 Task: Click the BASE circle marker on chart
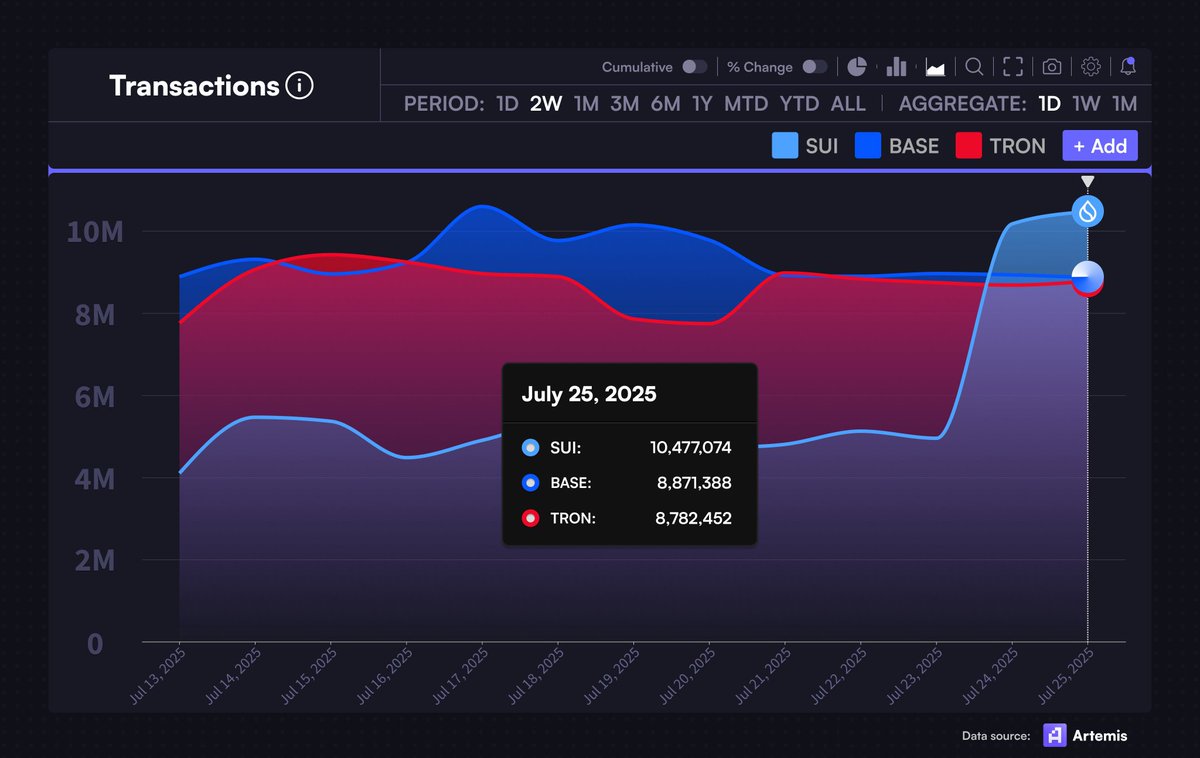click(1088, 277)
